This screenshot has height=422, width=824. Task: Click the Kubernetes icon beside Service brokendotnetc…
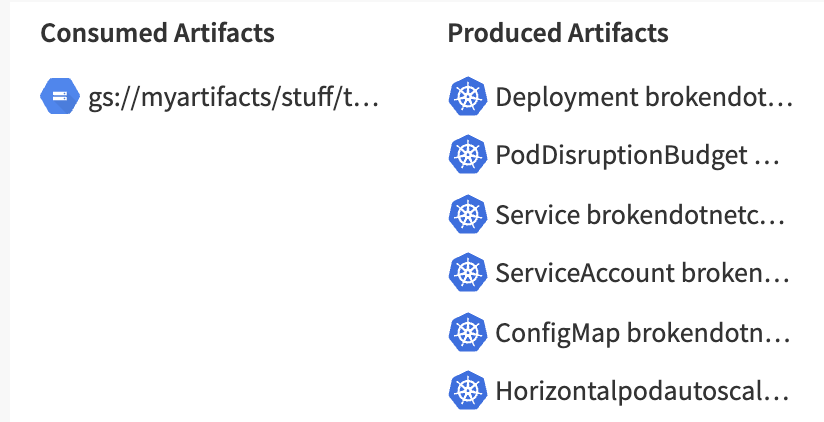468,214
